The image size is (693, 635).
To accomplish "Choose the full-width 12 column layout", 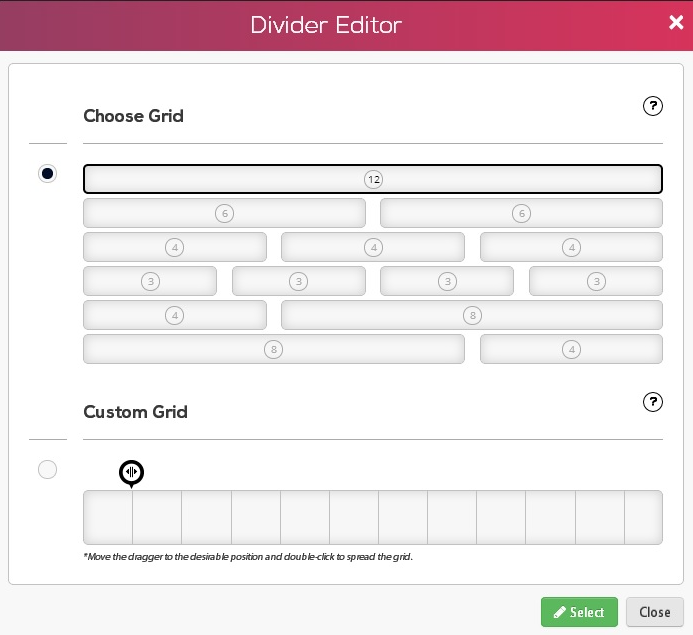I will (373, 179).
